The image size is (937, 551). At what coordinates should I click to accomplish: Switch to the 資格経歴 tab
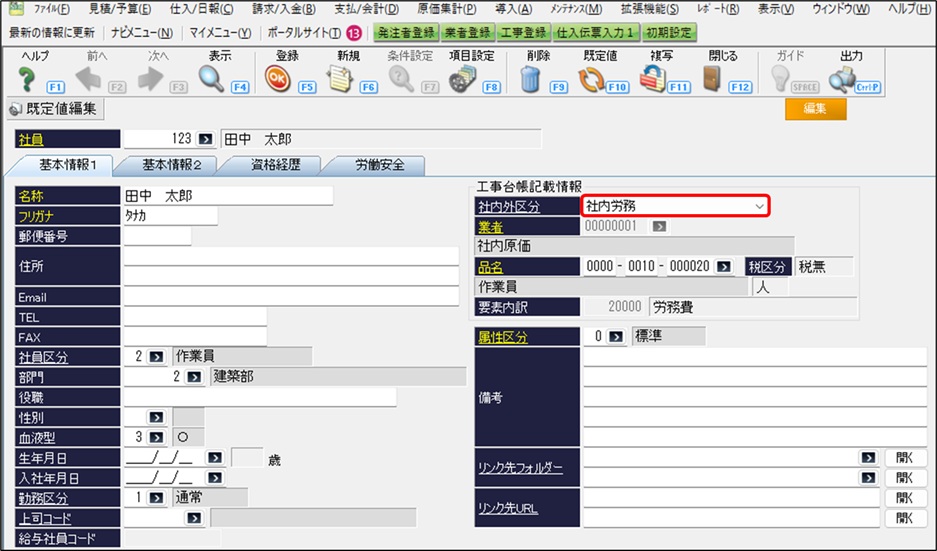click(275, 166)
